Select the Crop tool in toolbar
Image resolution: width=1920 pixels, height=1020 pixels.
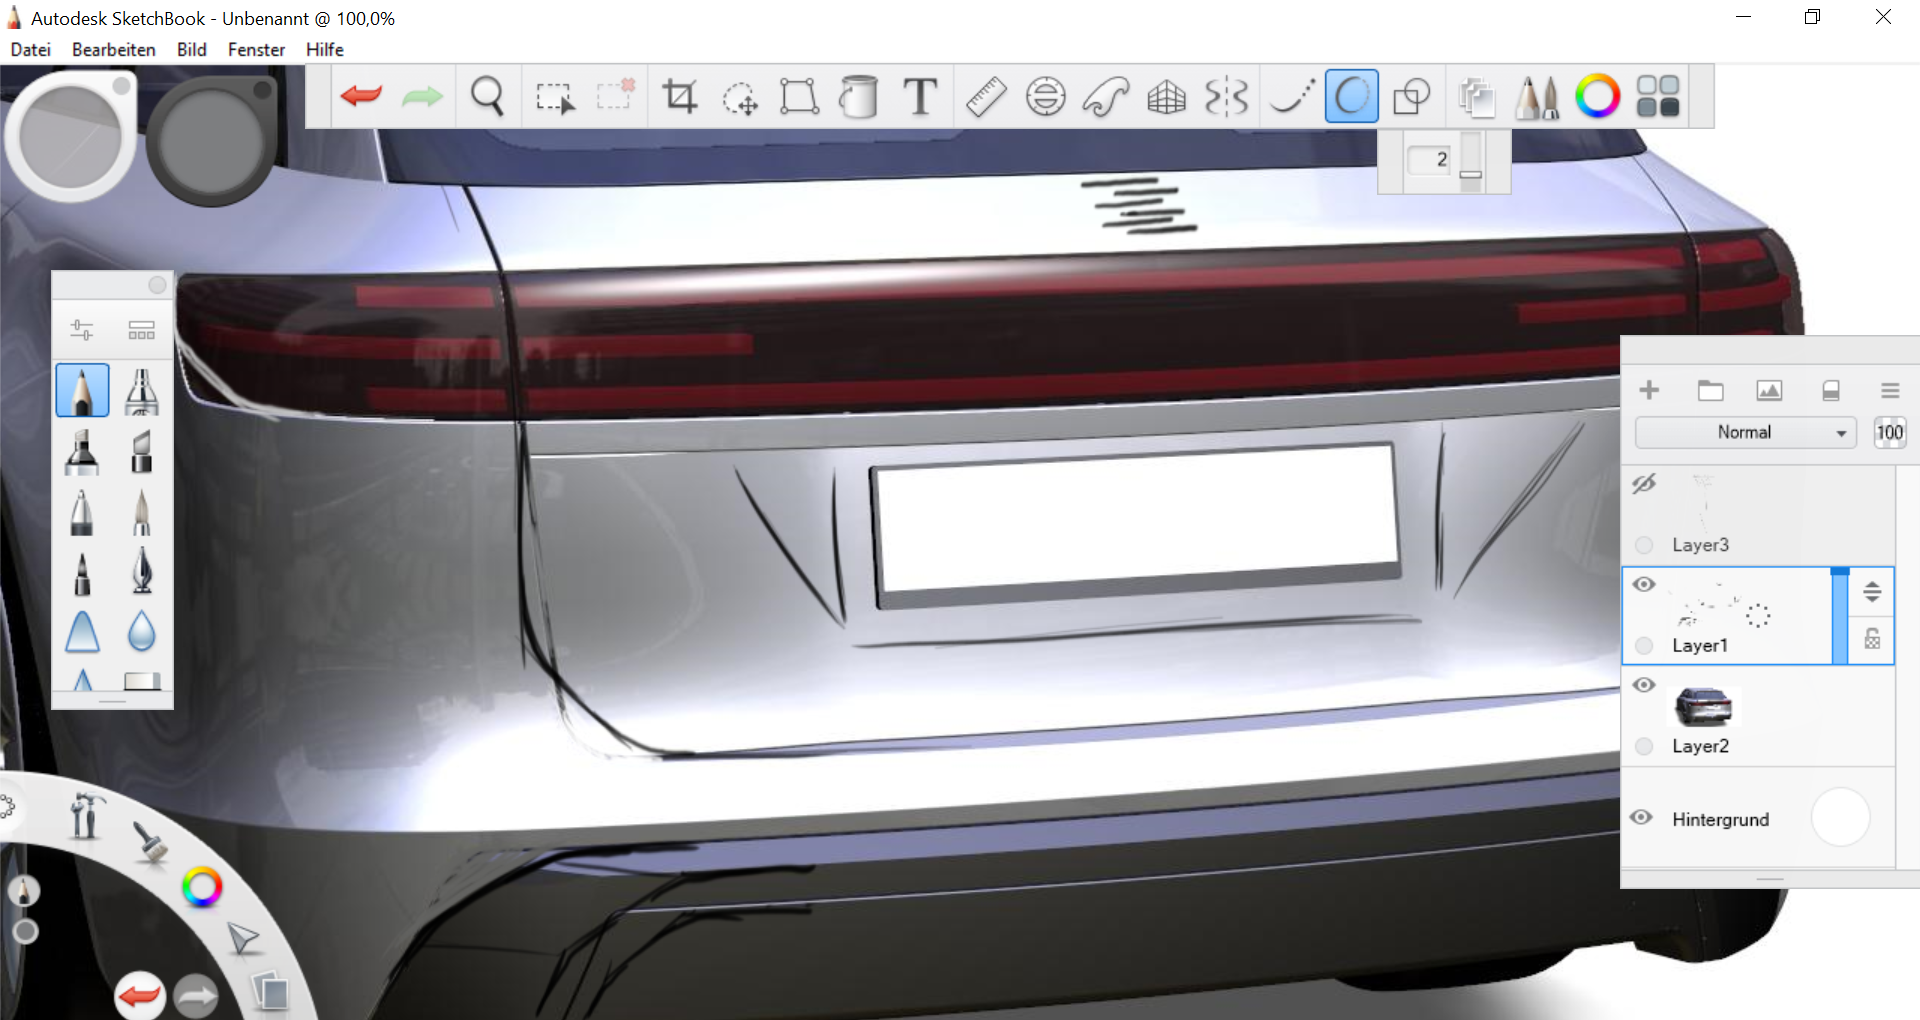point(679,97)
